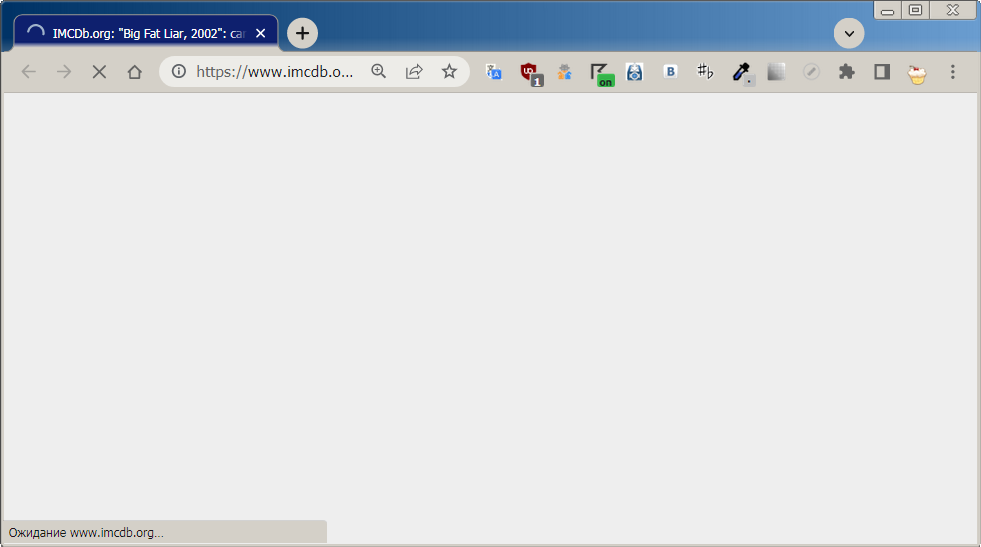Open the cupcake profile avatar
The image size is (981, 547).
[917, 74]
